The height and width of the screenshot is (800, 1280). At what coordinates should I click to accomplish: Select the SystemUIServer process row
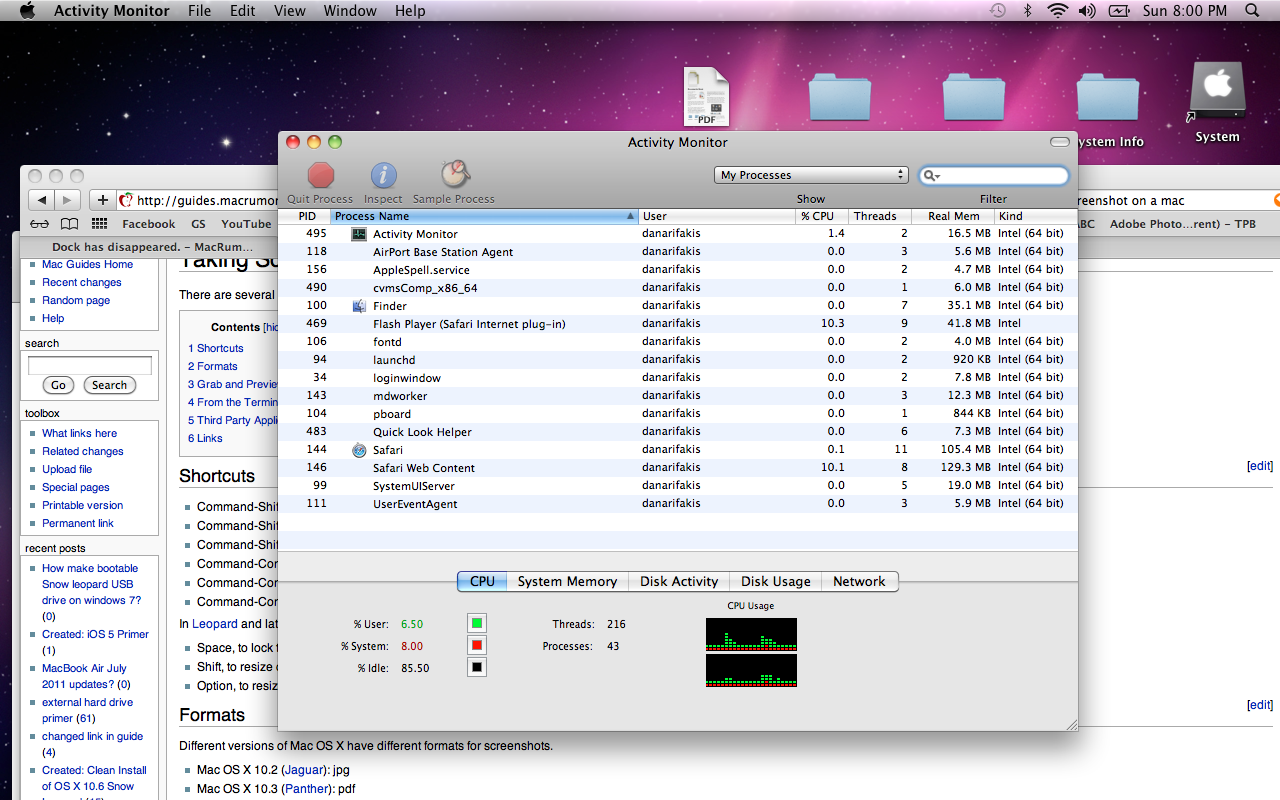(678, 486)
